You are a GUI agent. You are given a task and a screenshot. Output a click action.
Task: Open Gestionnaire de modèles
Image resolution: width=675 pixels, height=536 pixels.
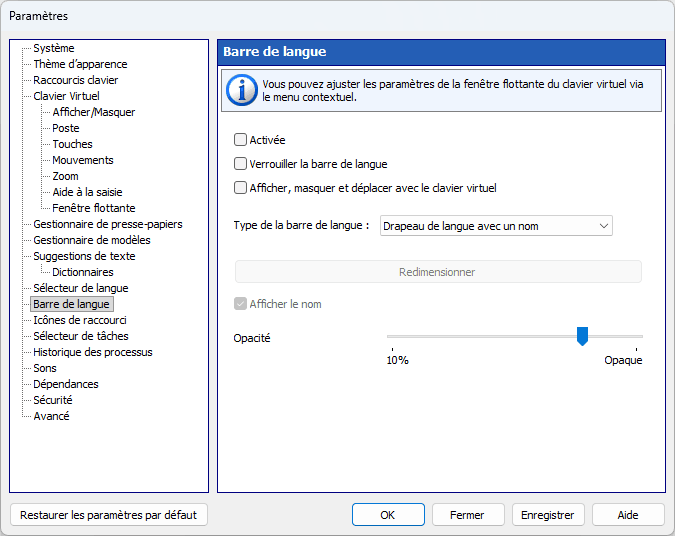click(92, 240)
